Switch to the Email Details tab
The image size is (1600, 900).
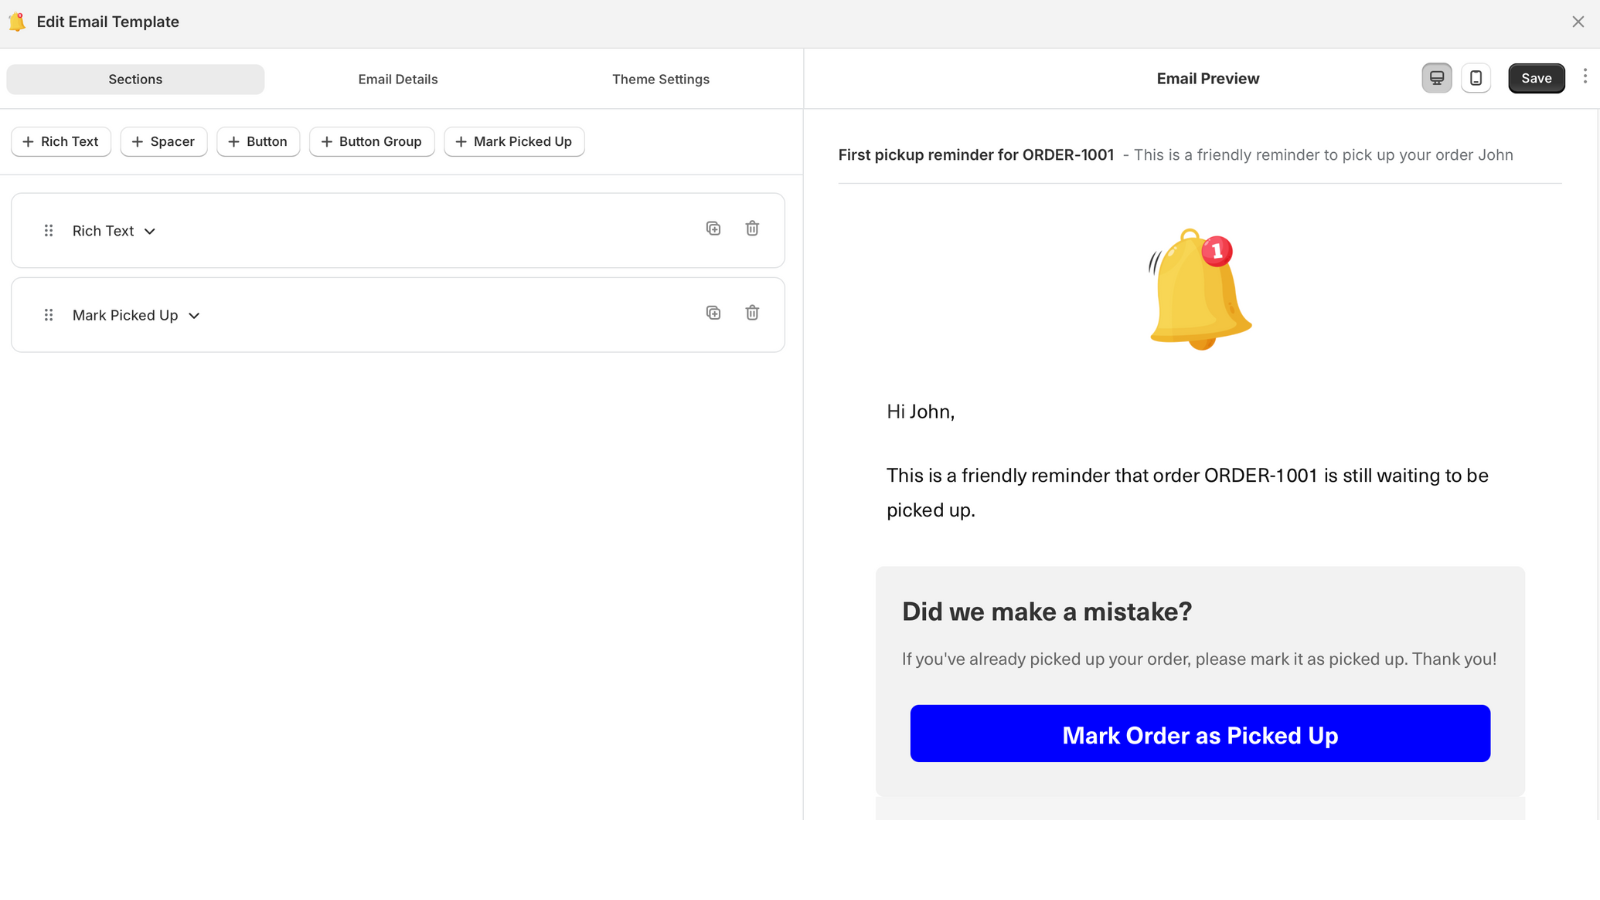point(398,79)
